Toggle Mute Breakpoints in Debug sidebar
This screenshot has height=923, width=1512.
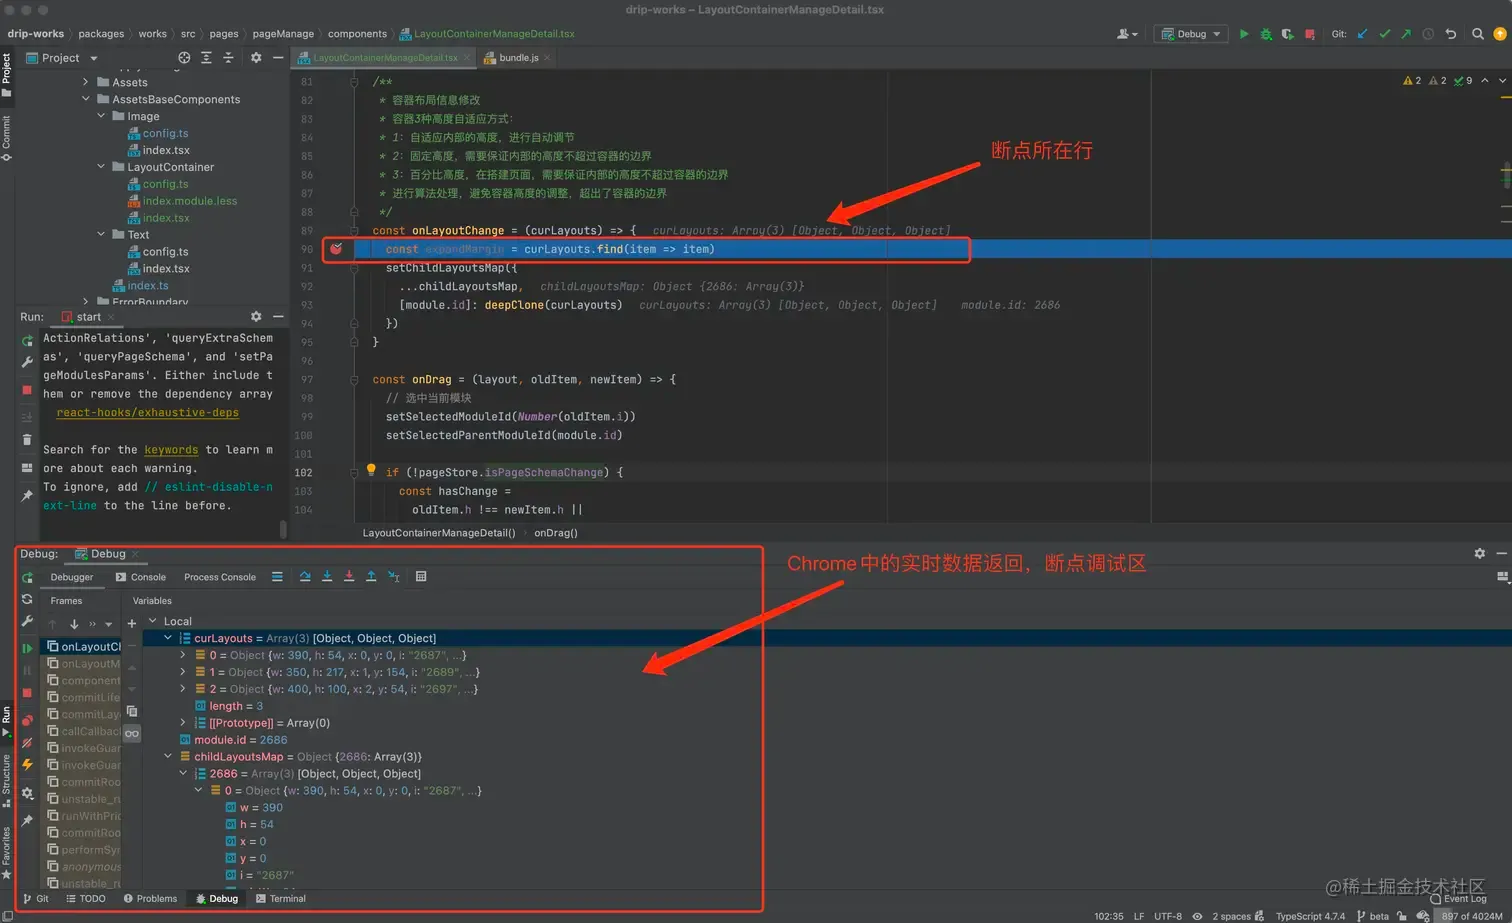(x=27, y=743)
